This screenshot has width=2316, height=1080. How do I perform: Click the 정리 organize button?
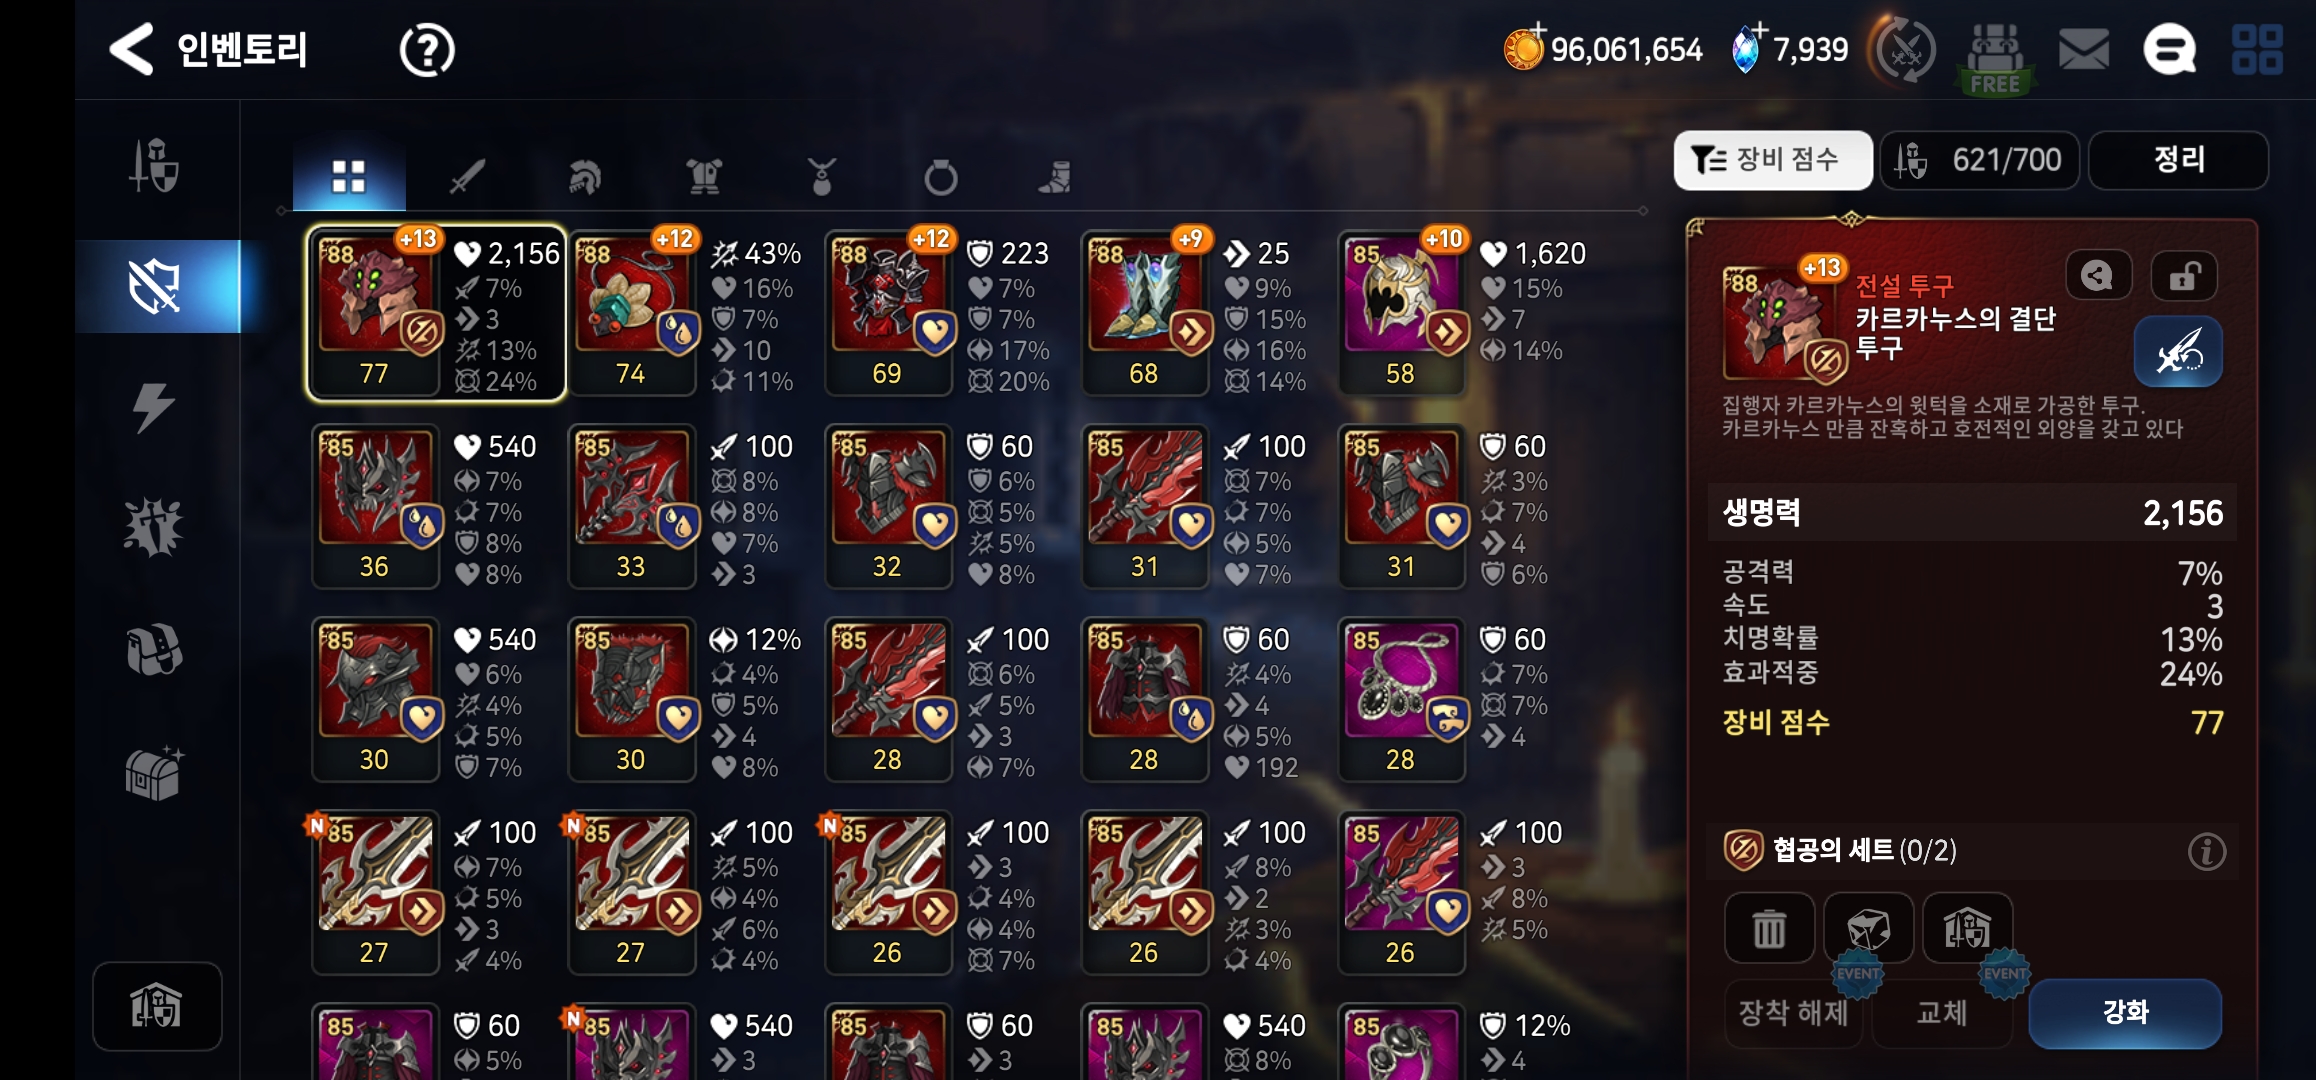click(x=2178, y=160)
